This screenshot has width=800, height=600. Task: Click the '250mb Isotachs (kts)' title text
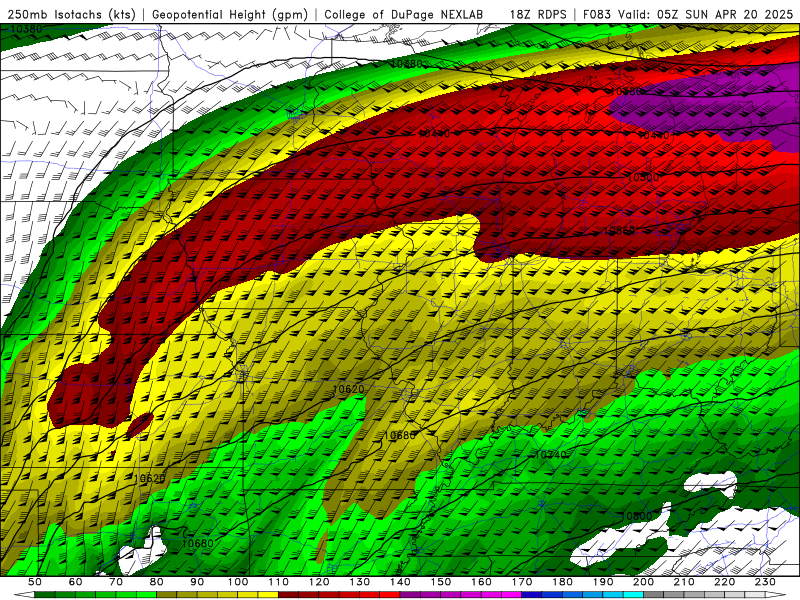[71, 15]
